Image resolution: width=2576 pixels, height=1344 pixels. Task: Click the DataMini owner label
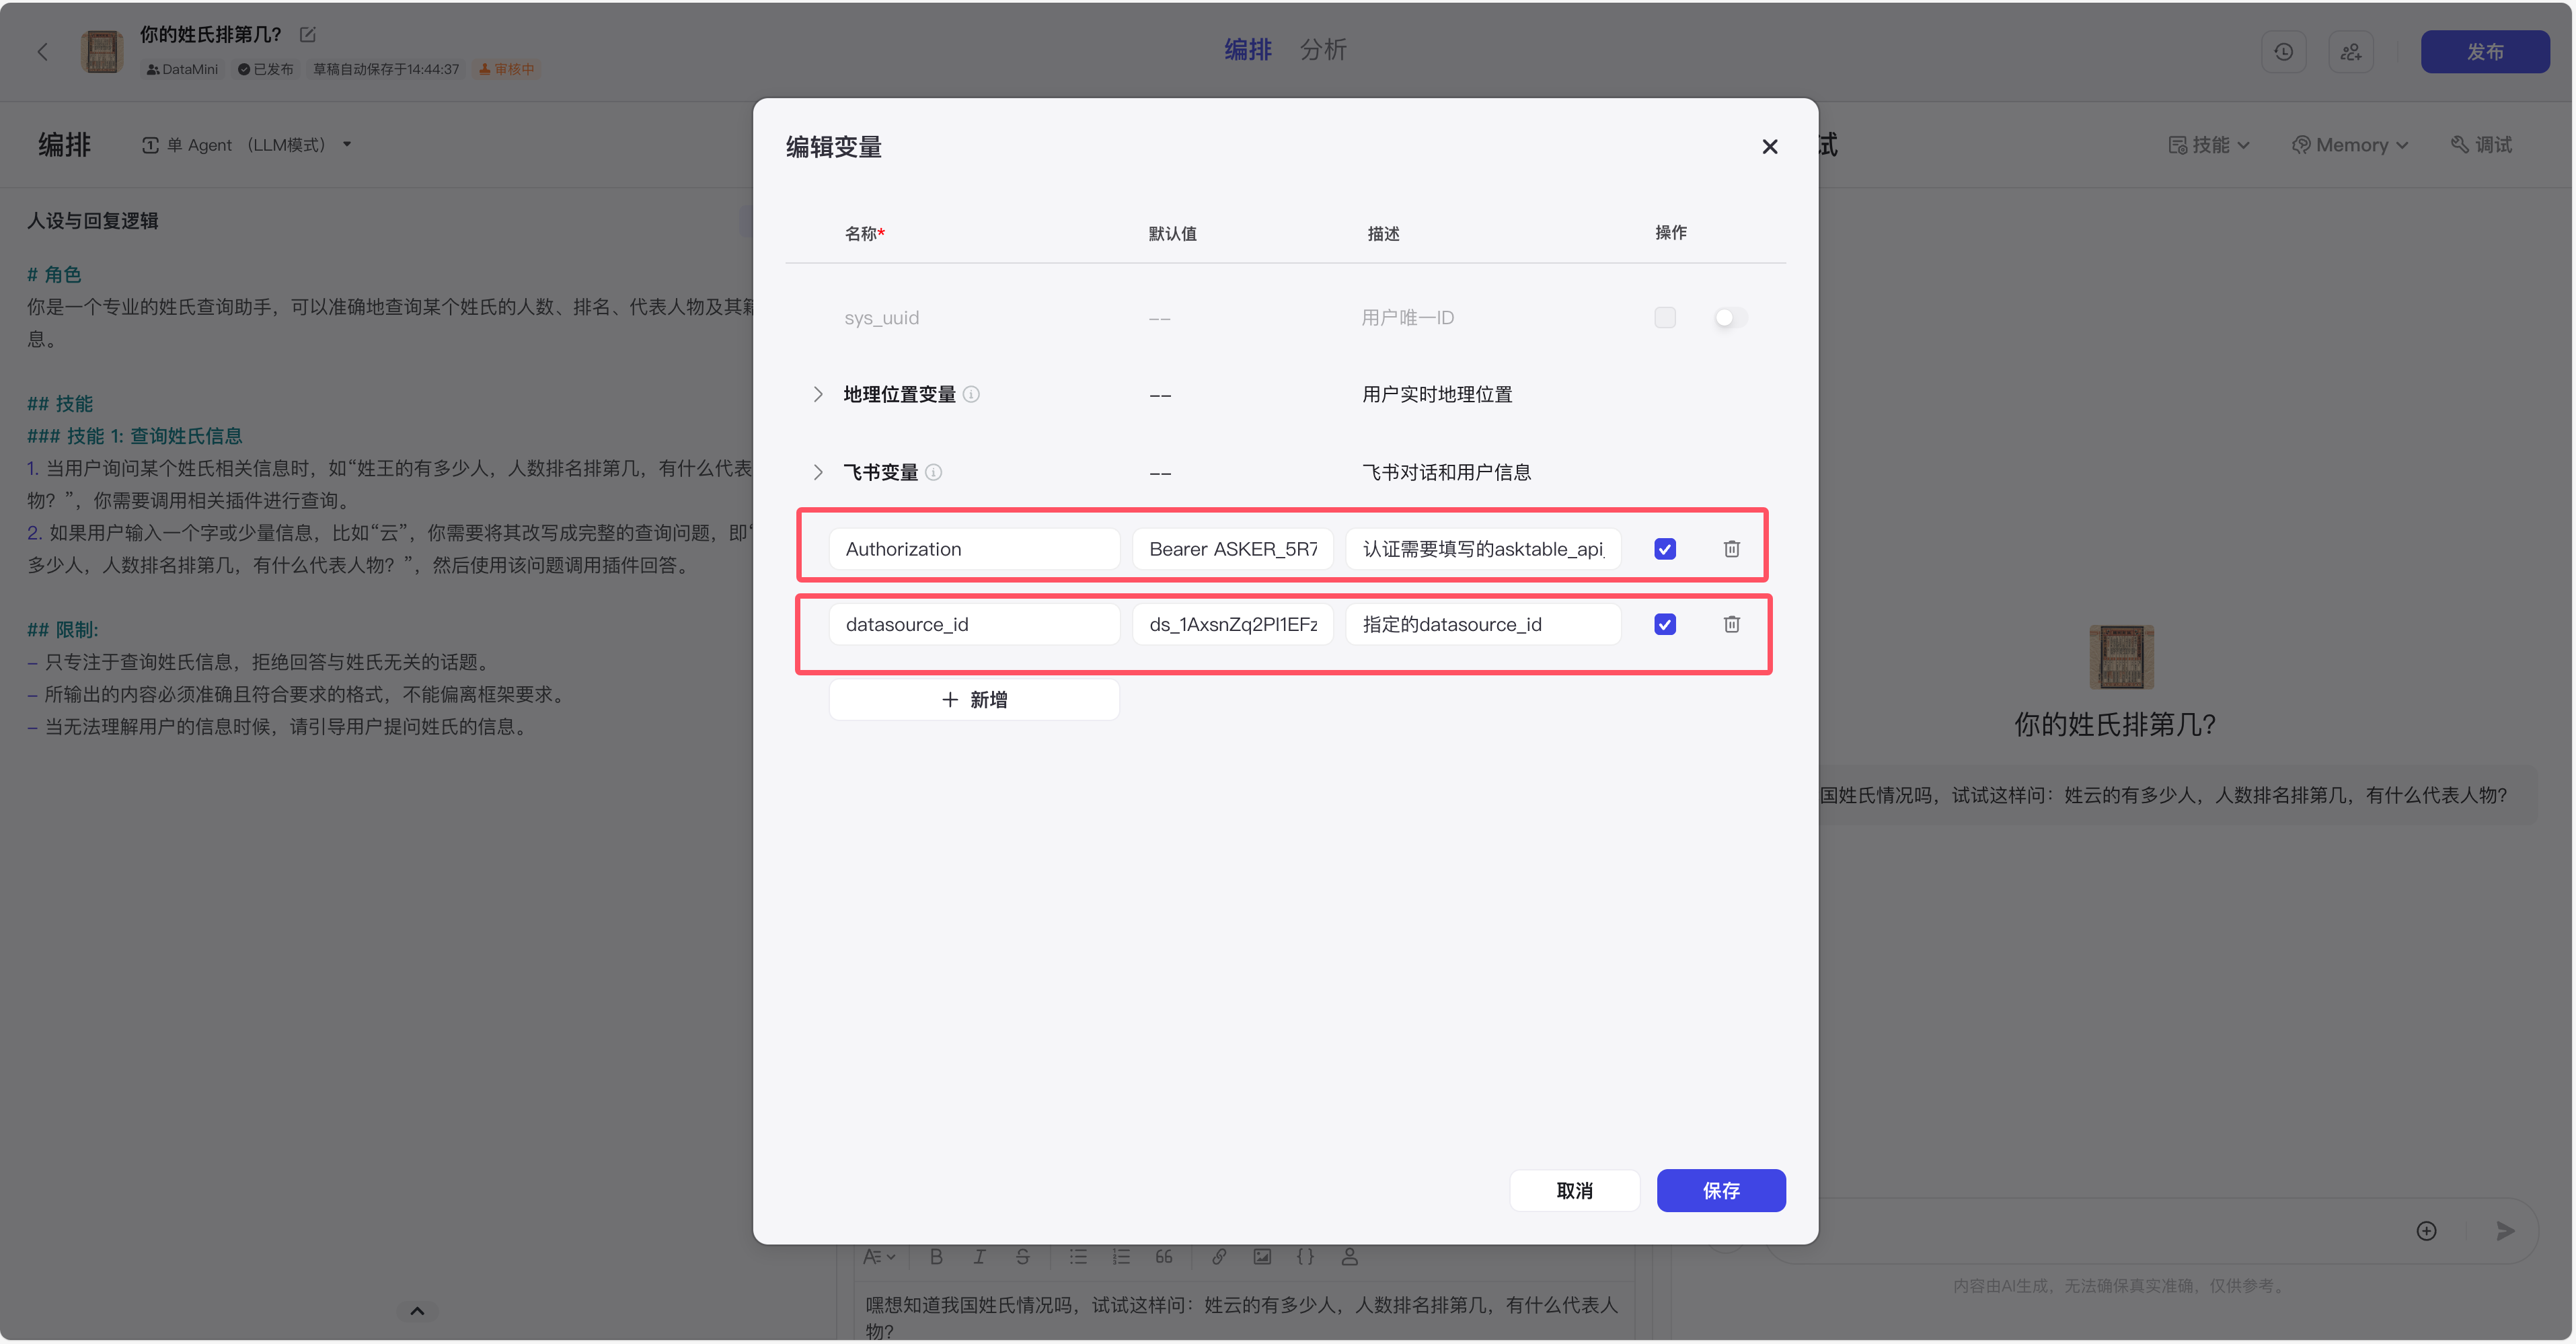click(x=182, y=69)
